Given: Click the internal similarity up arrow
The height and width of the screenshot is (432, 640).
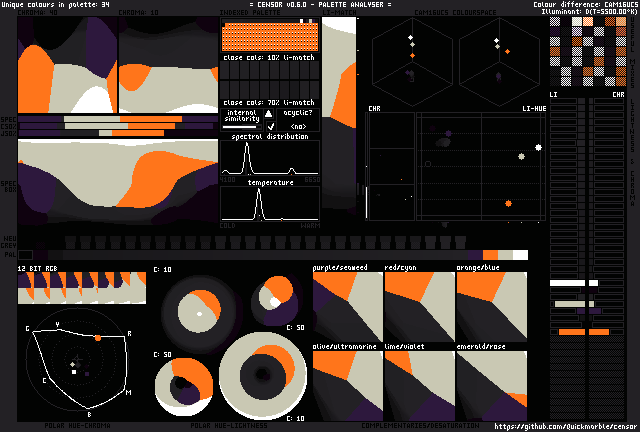Looking at the screenshot, I should [x=268, y=114].
